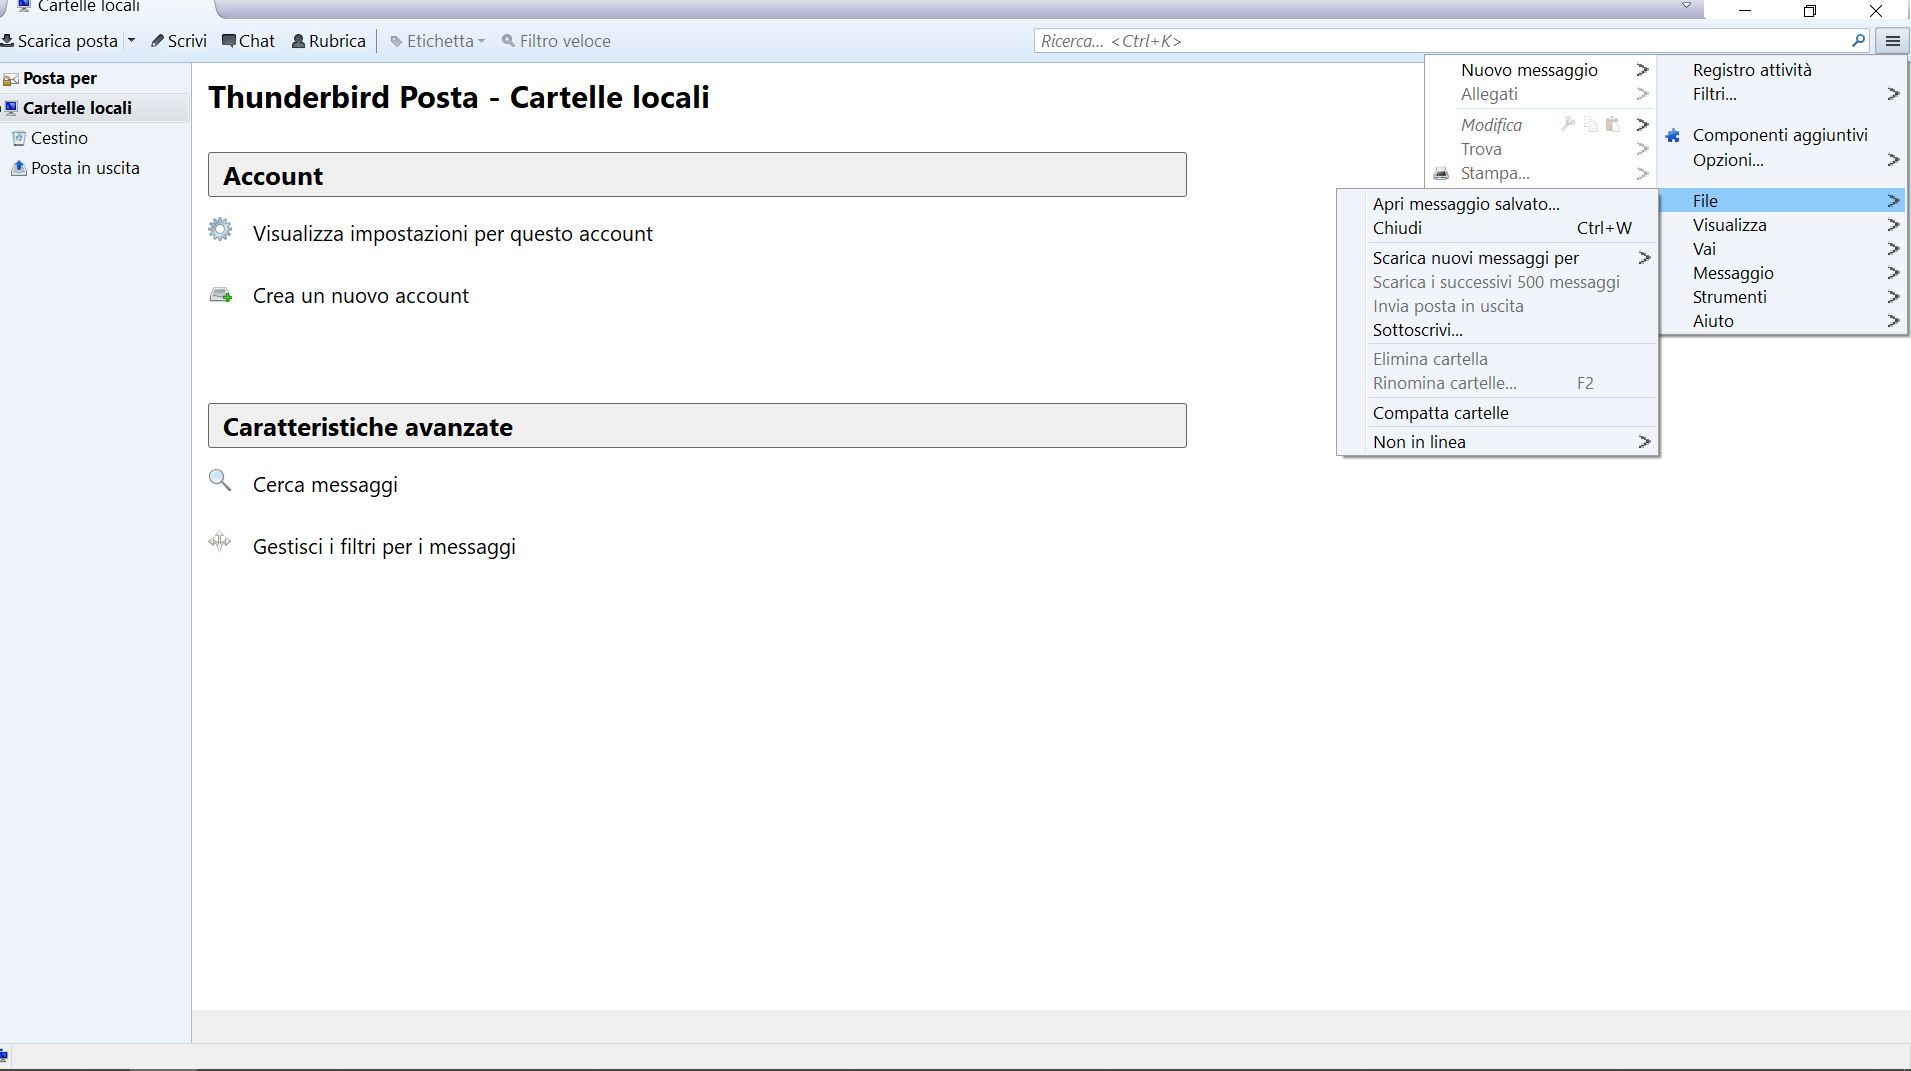Viewport: 1911px width, 1071px height.
Task: Click the Caratteristiche avanzate section header
Action: 697,426
